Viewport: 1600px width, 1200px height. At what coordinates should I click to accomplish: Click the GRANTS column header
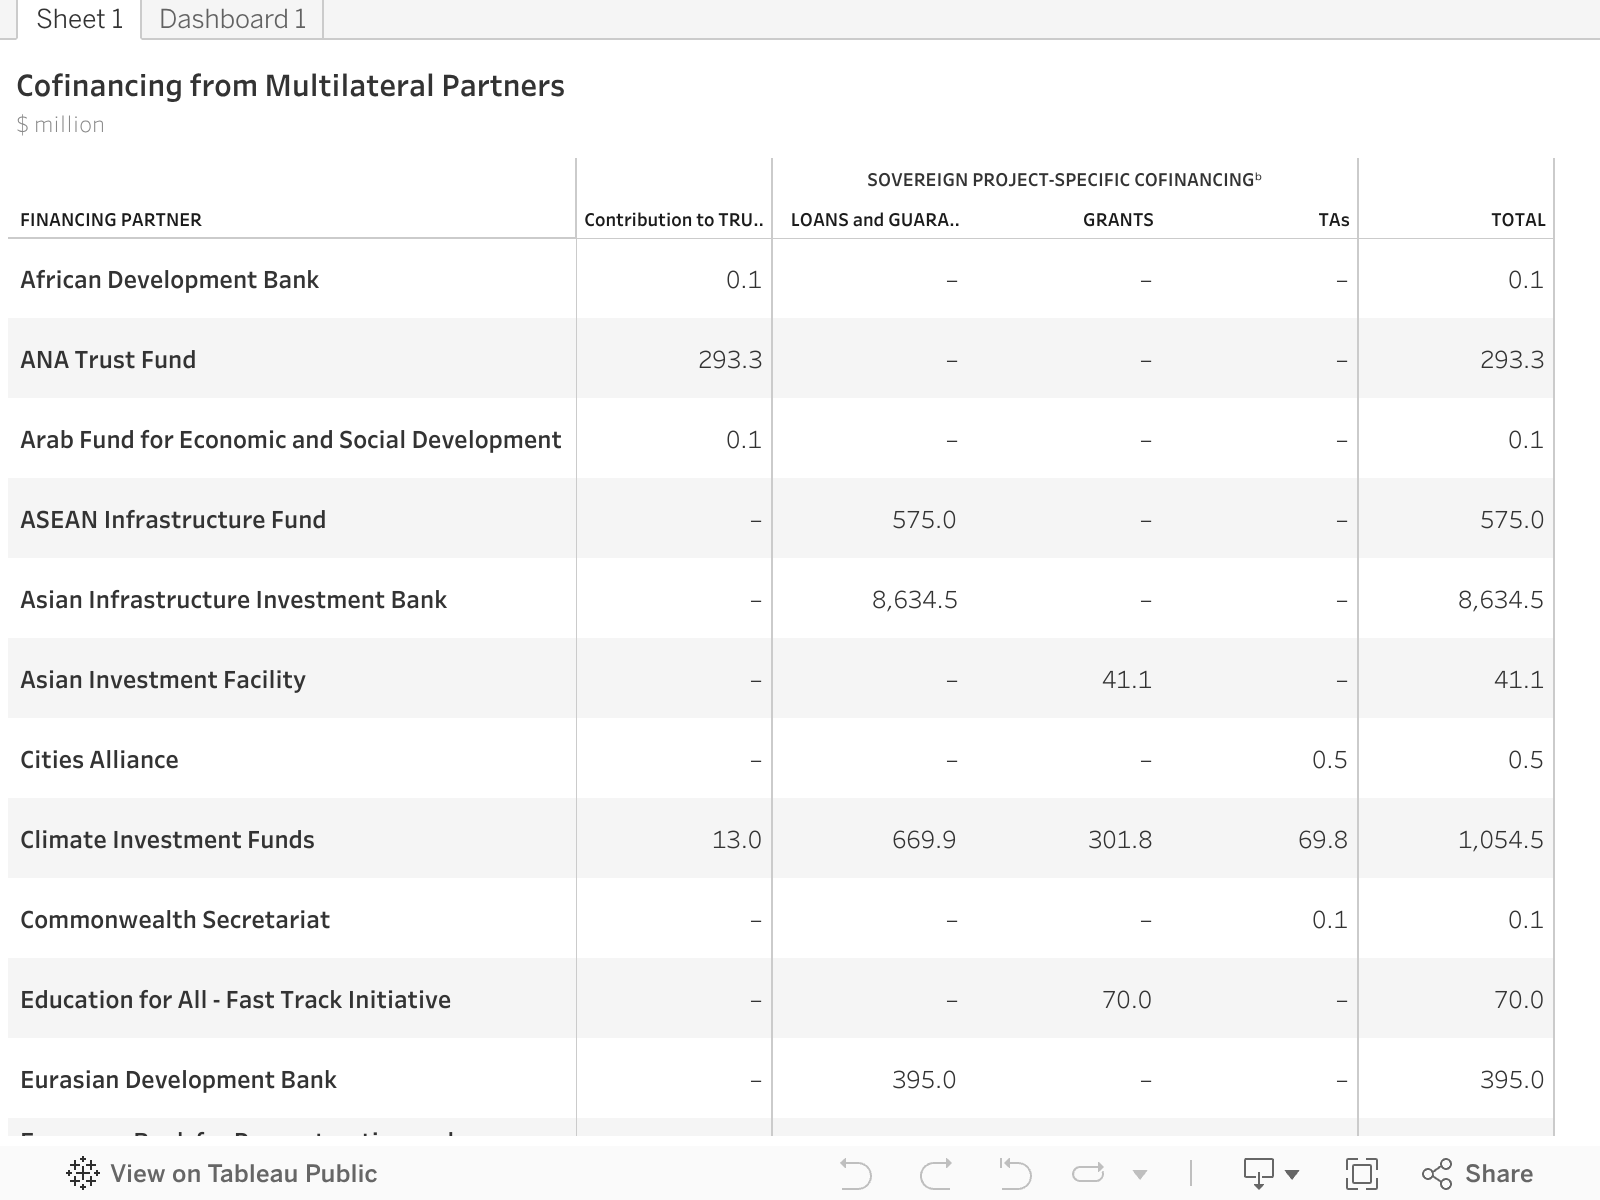(1117, 220)
